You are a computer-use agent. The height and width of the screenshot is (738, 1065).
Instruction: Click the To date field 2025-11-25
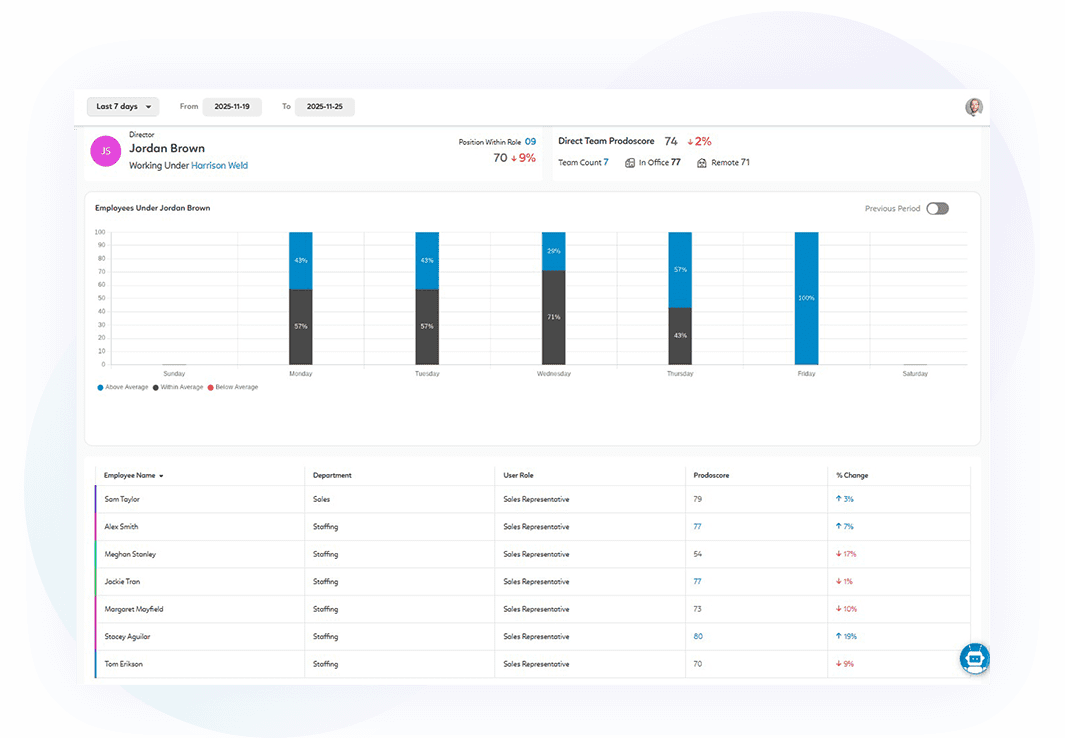coord(324,106)
